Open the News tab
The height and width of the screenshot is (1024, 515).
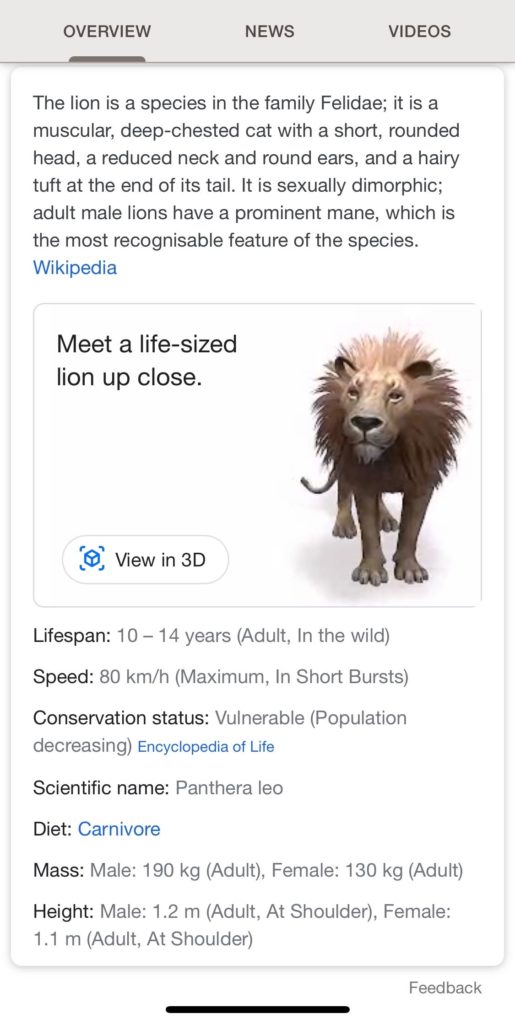[270, 31]
